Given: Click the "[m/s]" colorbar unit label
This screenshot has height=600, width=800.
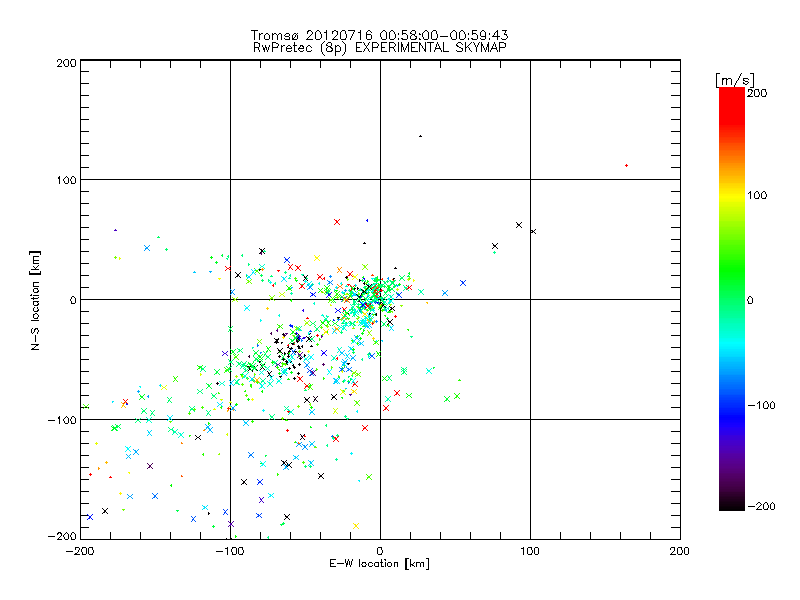Looking at the screenshot, I should [x=735, y=80].
